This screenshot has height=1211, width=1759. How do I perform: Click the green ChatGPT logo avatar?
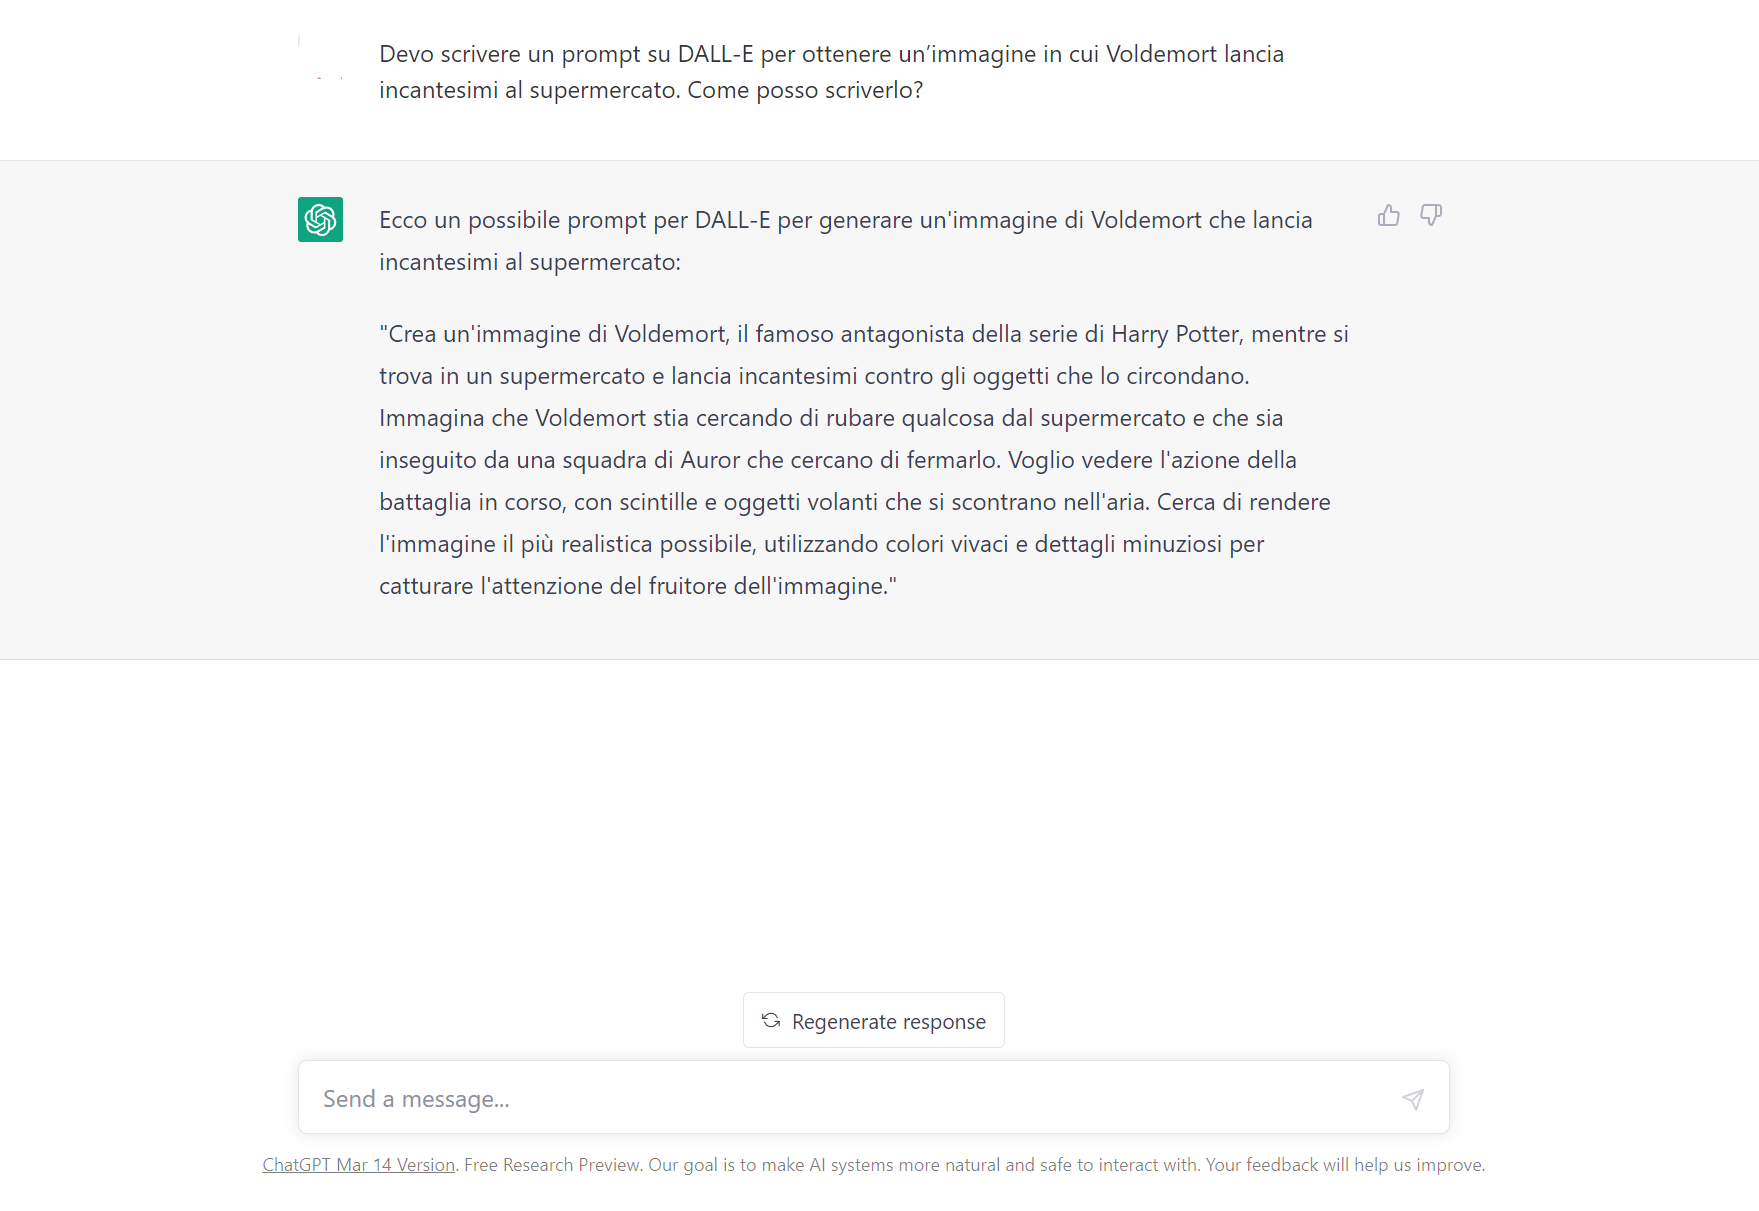[320, 220]
